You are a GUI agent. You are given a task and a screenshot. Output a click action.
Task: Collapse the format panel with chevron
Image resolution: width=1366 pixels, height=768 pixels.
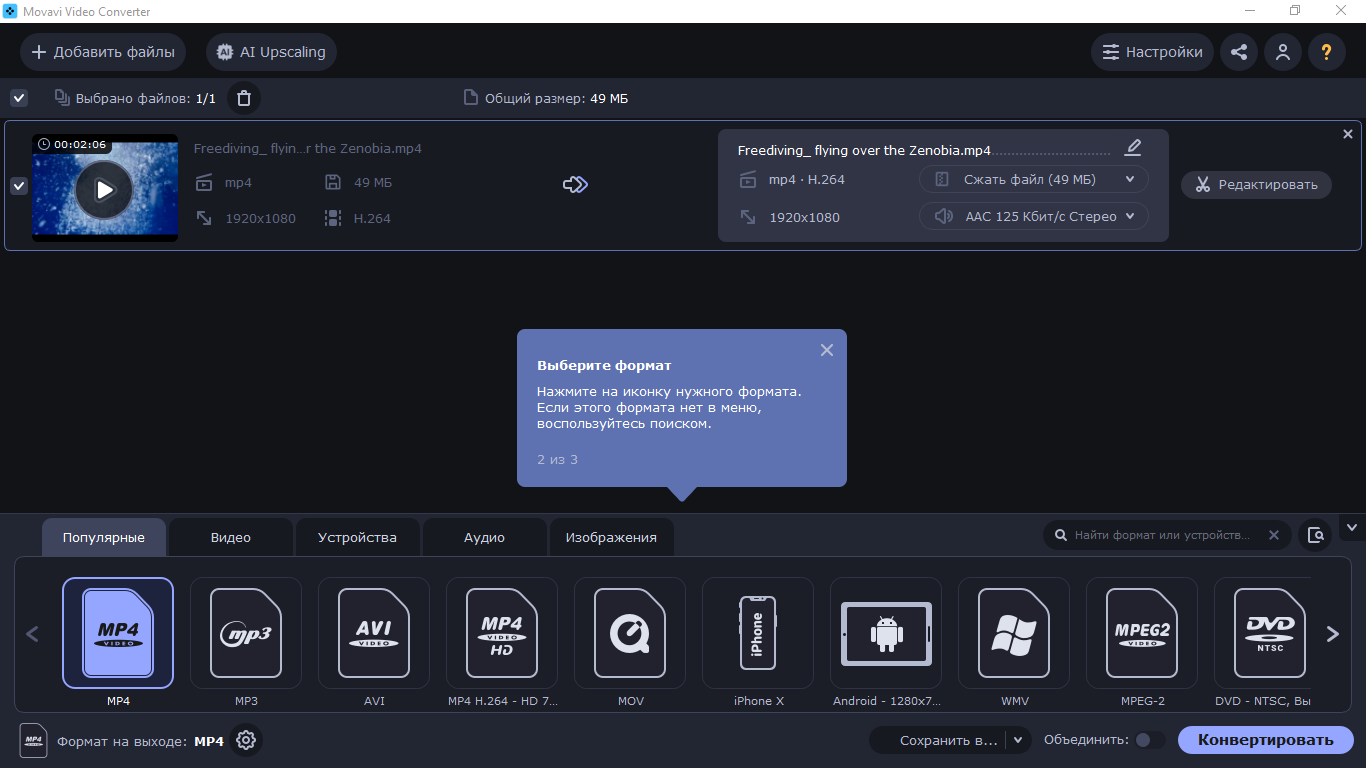1353,527
